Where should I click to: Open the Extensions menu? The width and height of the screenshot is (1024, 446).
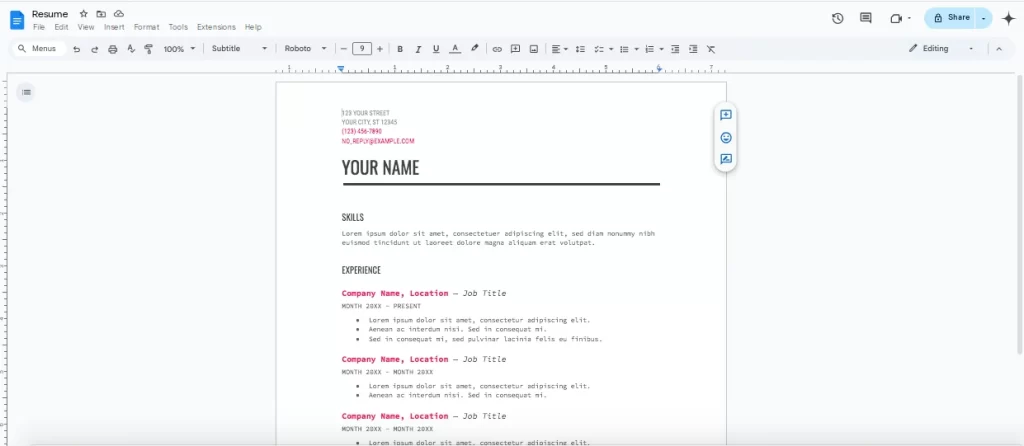216,27
